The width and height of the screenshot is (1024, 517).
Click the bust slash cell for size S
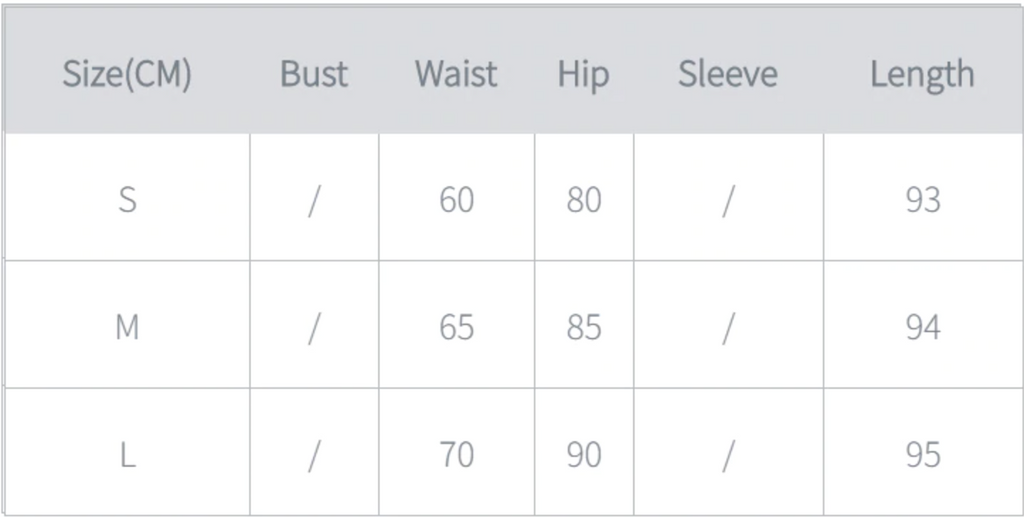(314, 200)
